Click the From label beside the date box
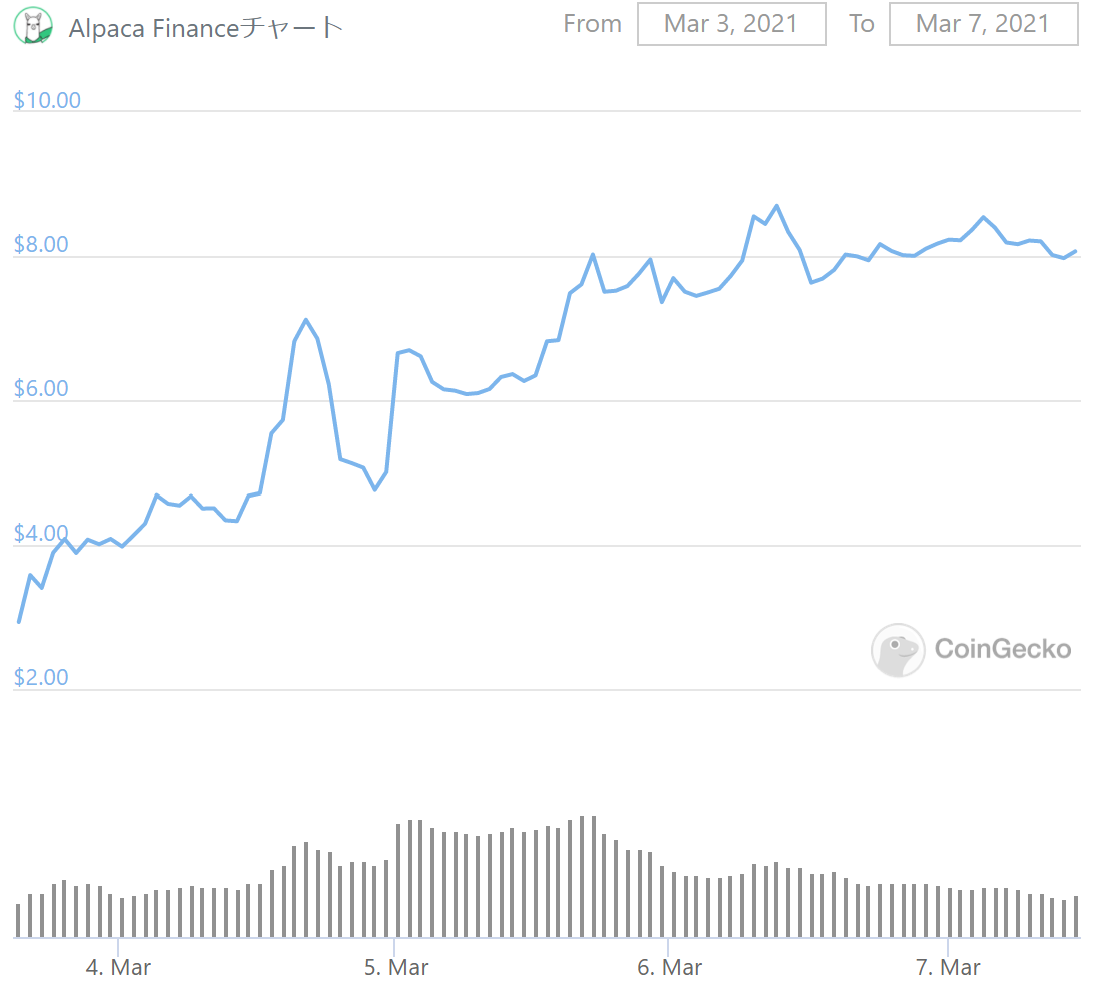The image size is (1098, 986). (592, 24)
